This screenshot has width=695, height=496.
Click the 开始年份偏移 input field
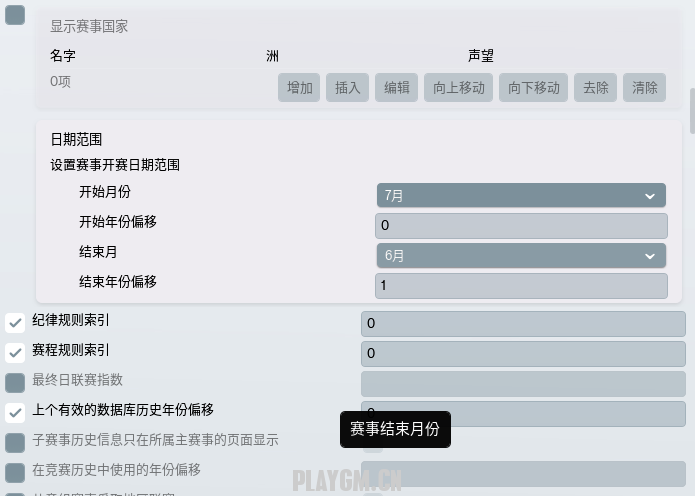pos(521,226)
